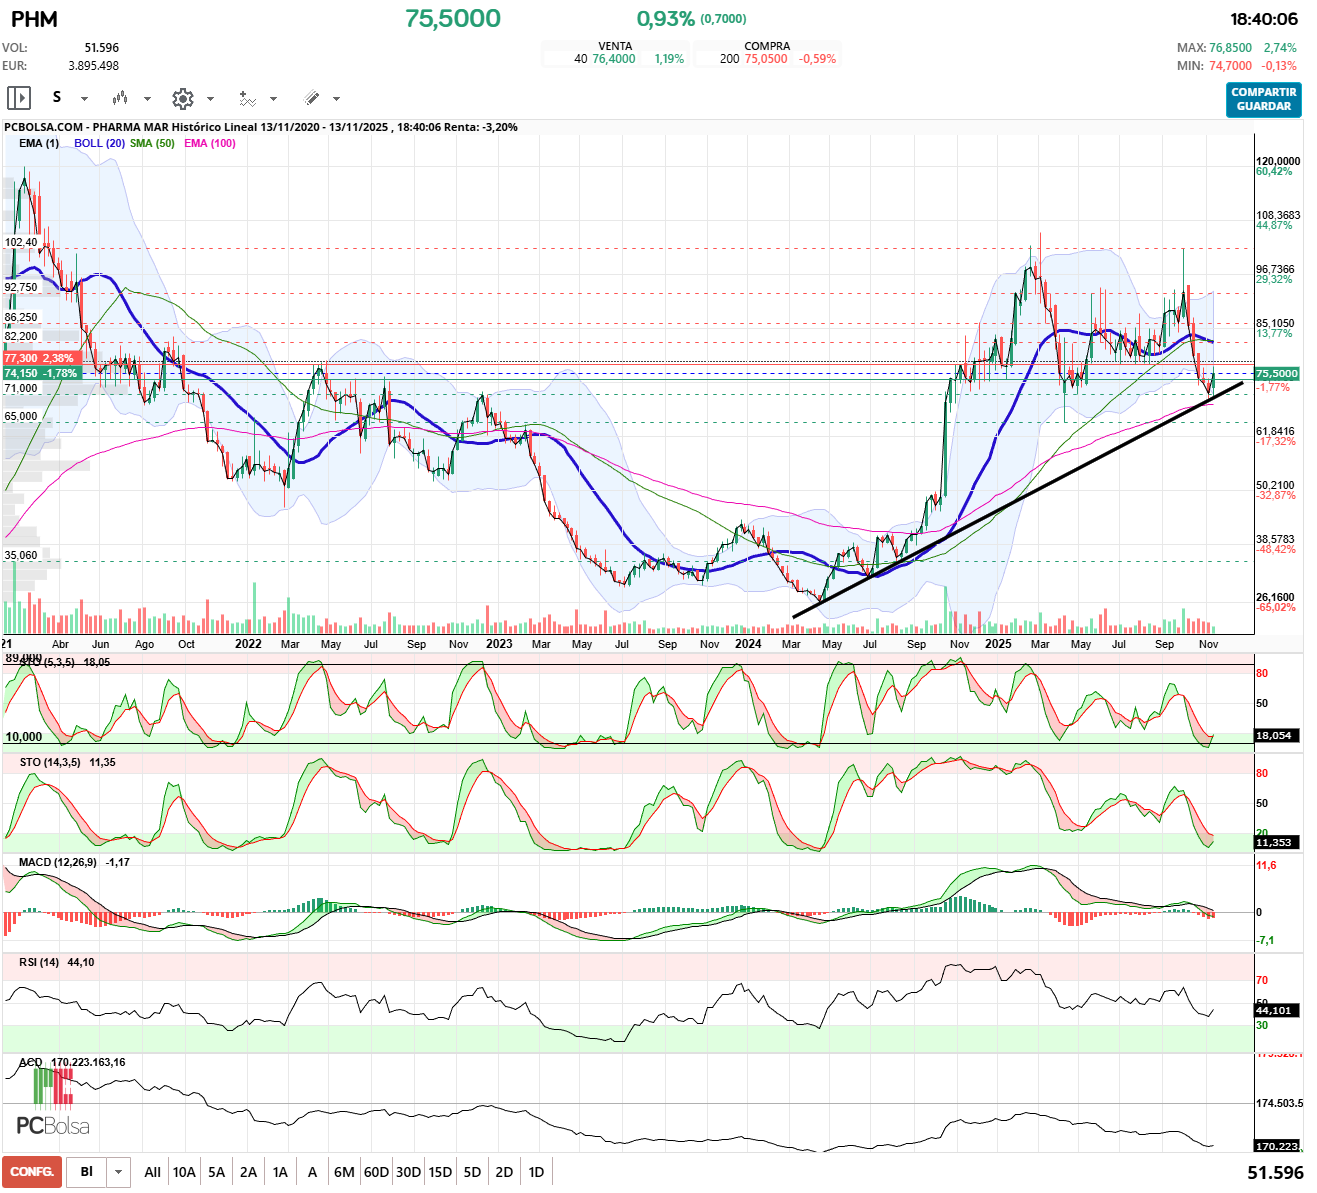Toggle the EMA (100) indicator label
1317x1193 pixels.
click(210, 143)
